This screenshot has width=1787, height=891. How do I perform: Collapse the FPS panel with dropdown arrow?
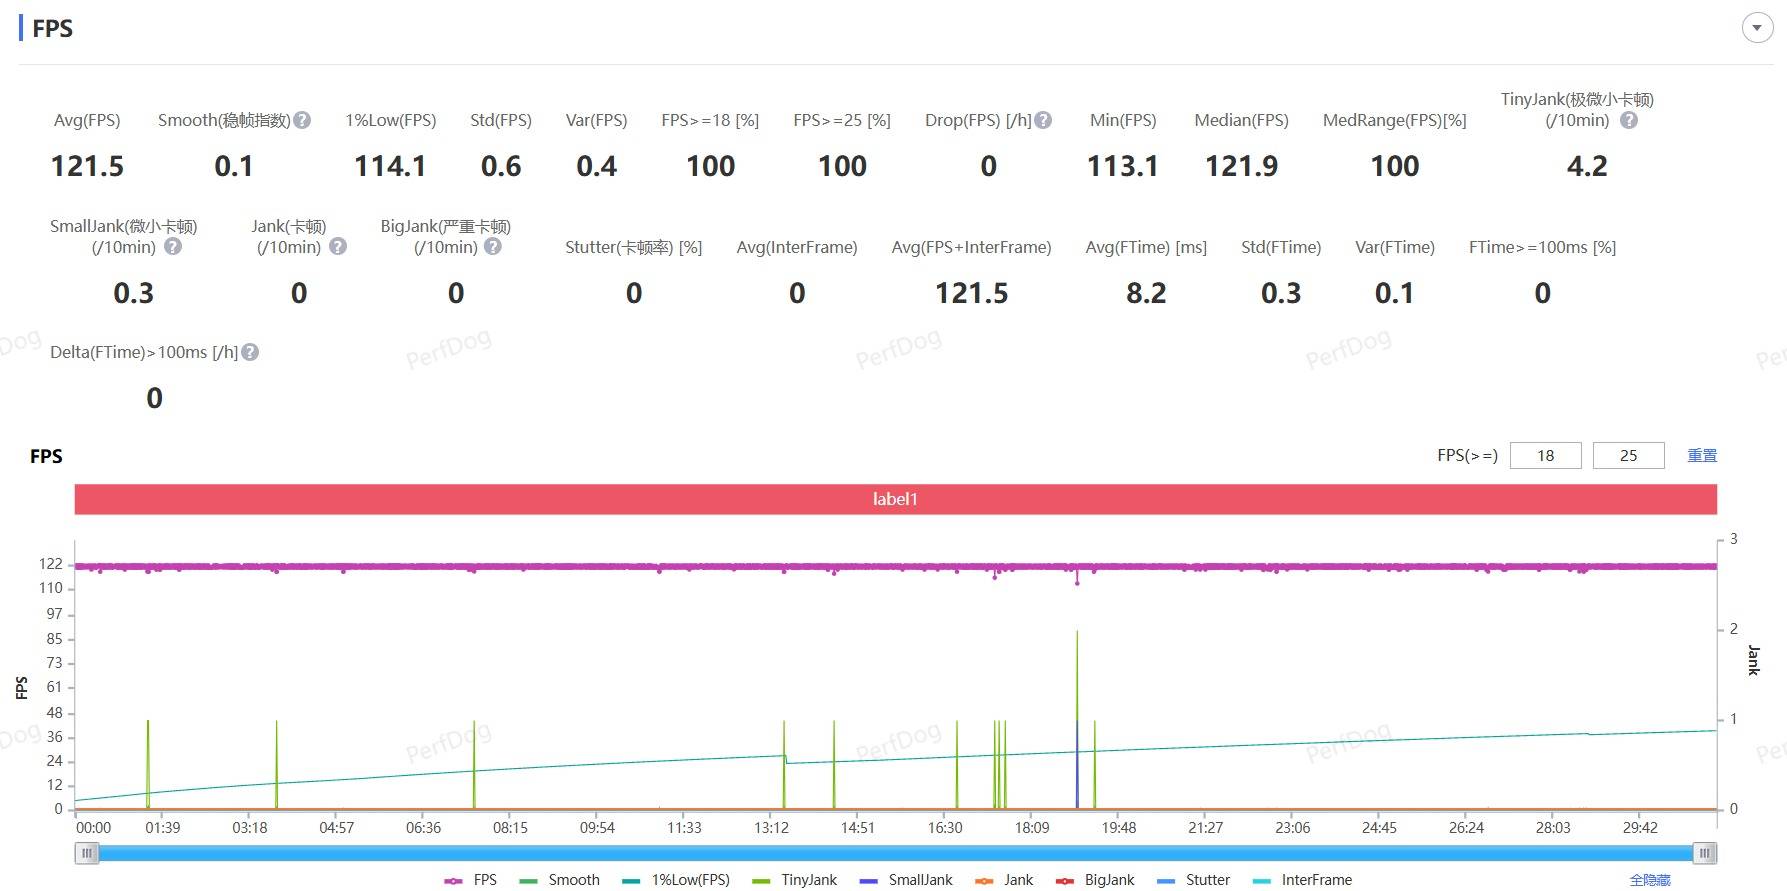click(1757, 28)
